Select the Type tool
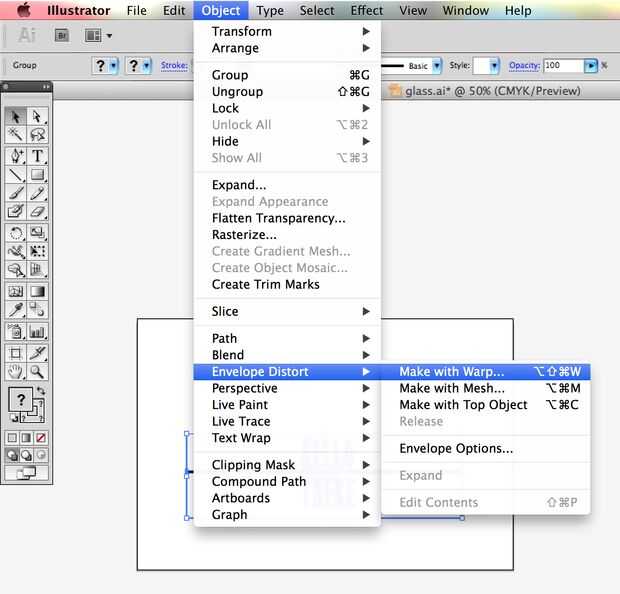The width and height of the screenshot is (620, 594). point(37,156)
